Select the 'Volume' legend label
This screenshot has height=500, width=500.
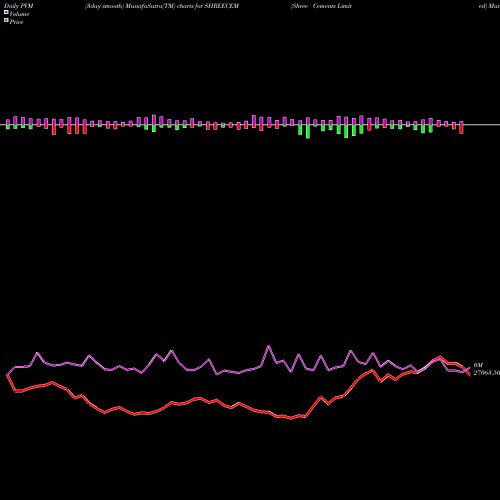coord(19,14)
